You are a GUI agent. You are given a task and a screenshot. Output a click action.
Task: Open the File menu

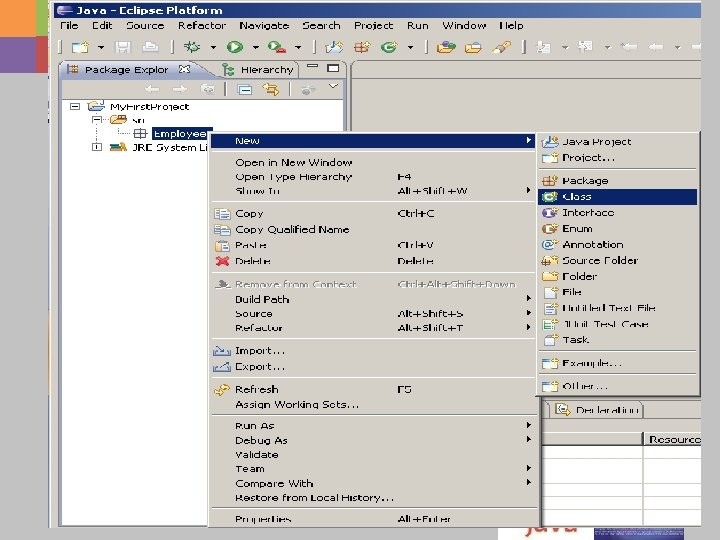pyautogui.click(x=69, y=26)
